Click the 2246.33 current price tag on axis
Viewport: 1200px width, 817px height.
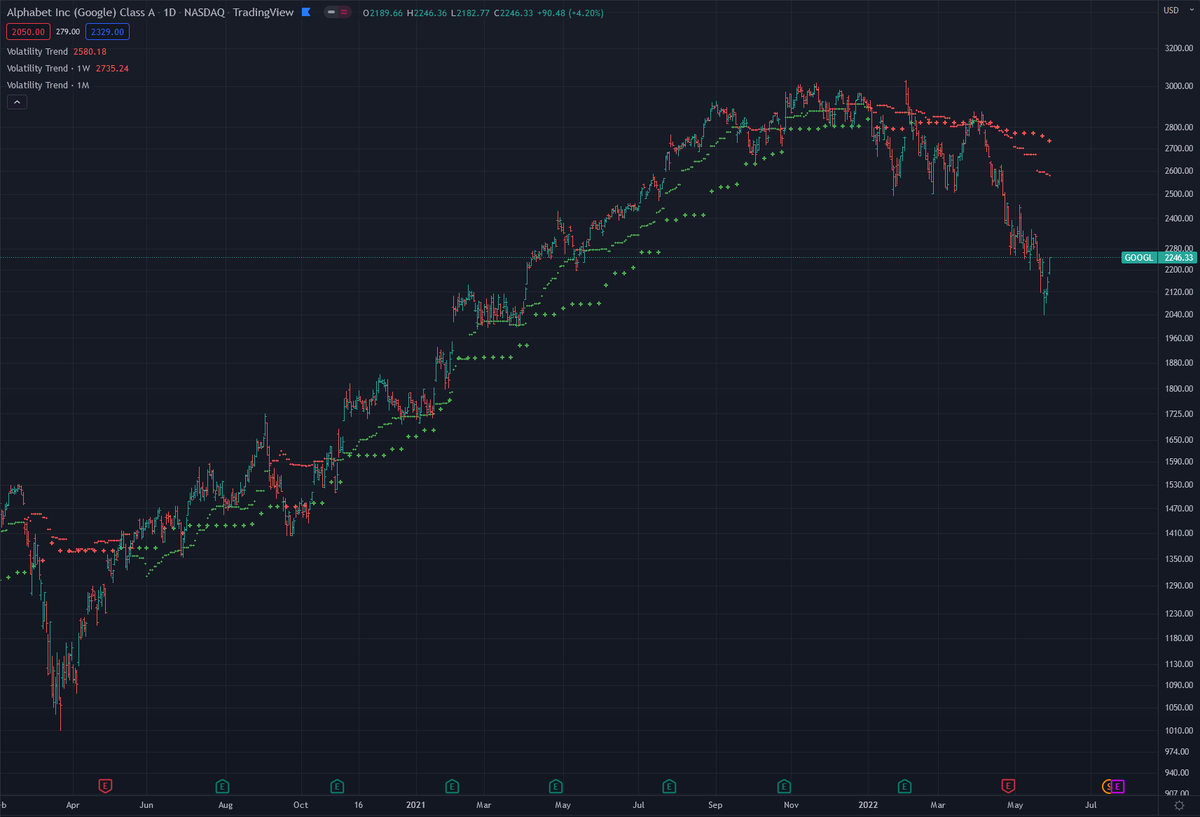1176,258
